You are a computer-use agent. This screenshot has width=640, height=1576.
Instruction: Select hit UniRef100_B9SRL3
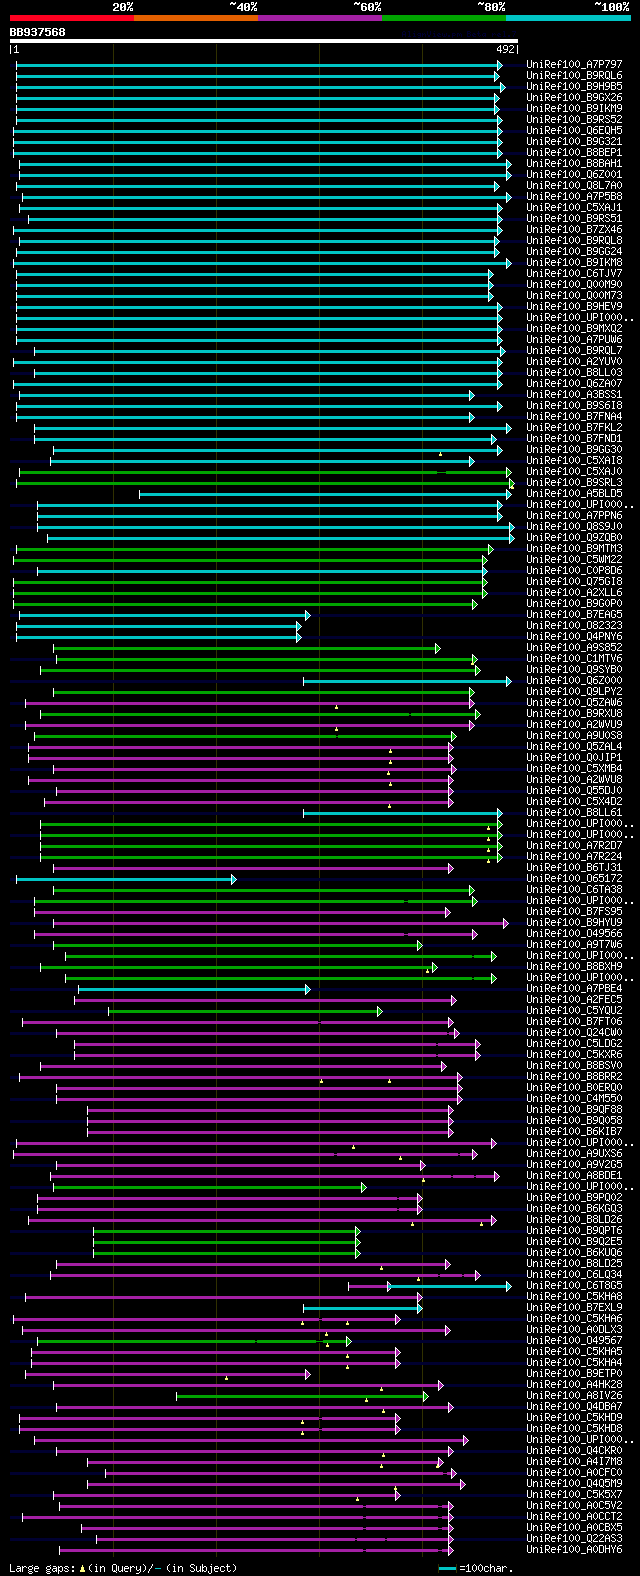click(574, 482)
